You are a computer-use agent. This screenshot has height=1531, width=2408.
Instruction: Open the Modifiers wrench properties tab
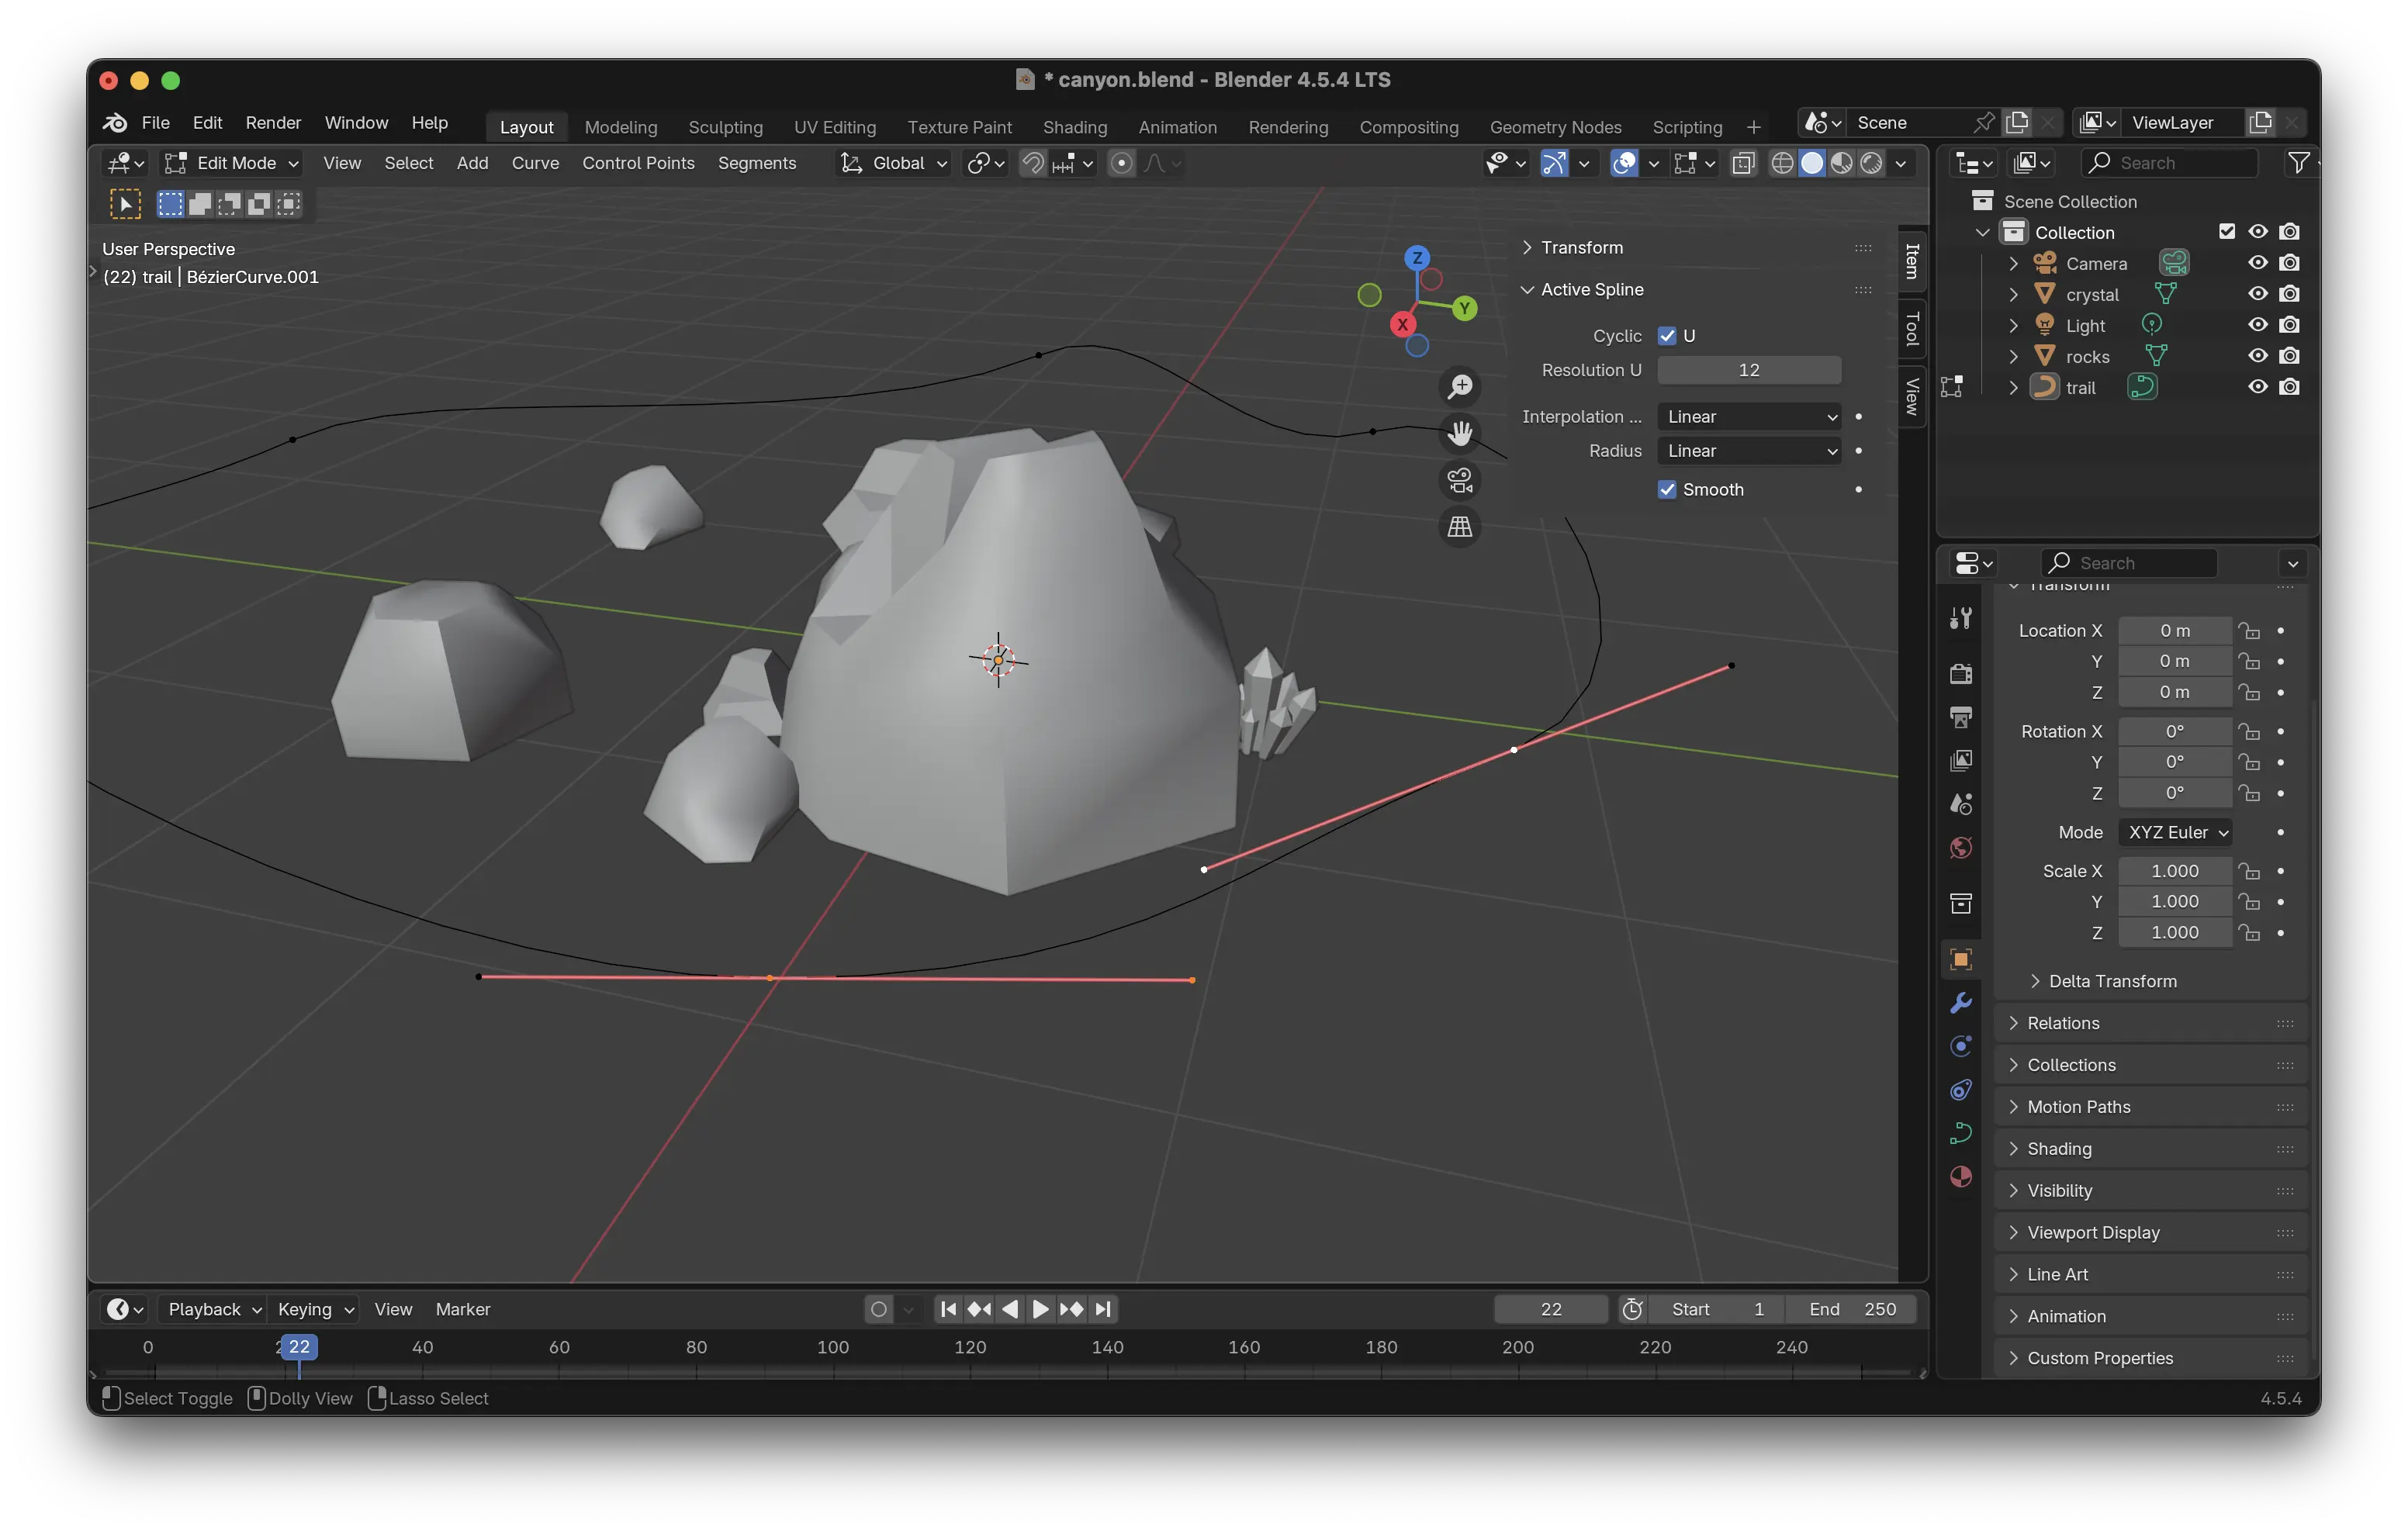click(x=1960, y=1003)
